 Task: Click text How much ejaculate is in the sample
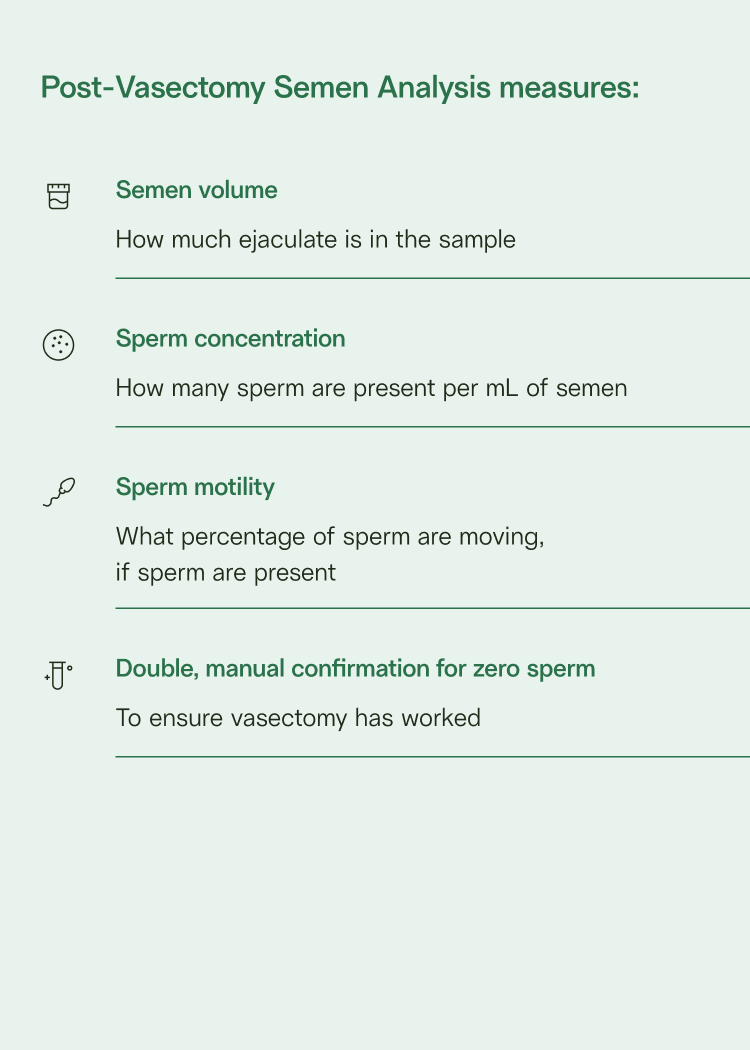315,240
